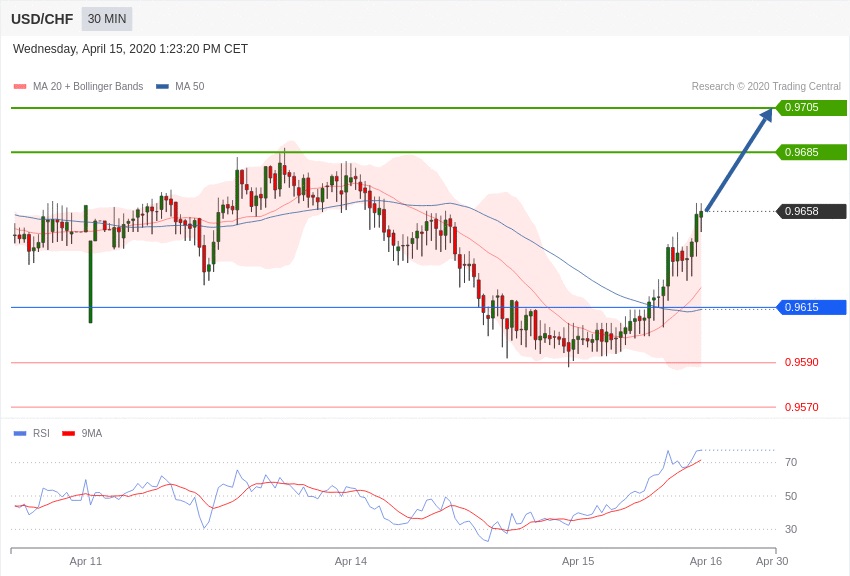
Task: Click the Research © 2020 Trading Central credit
Action: click(766, 86)
